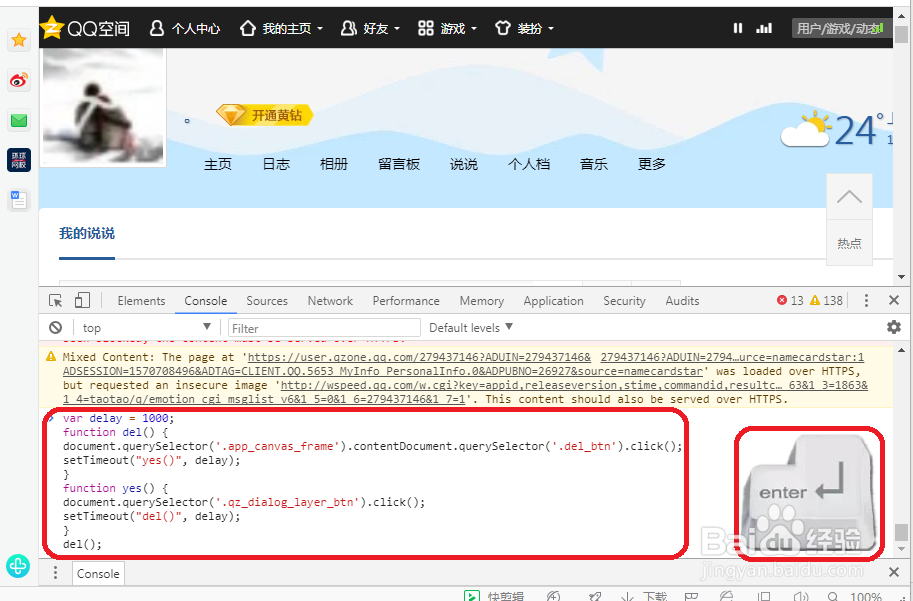This screenshot has width=913, height=601.
Task: Click the weather widget showing 24°
Action: point(836,129)
